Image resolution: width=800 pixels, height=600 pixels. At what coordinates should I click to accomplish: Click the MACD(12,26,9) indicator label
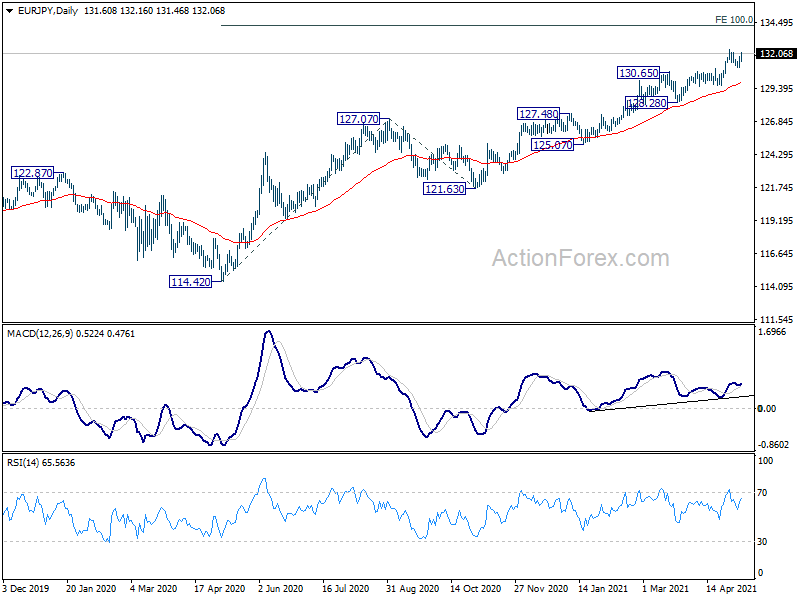point(40,334)
